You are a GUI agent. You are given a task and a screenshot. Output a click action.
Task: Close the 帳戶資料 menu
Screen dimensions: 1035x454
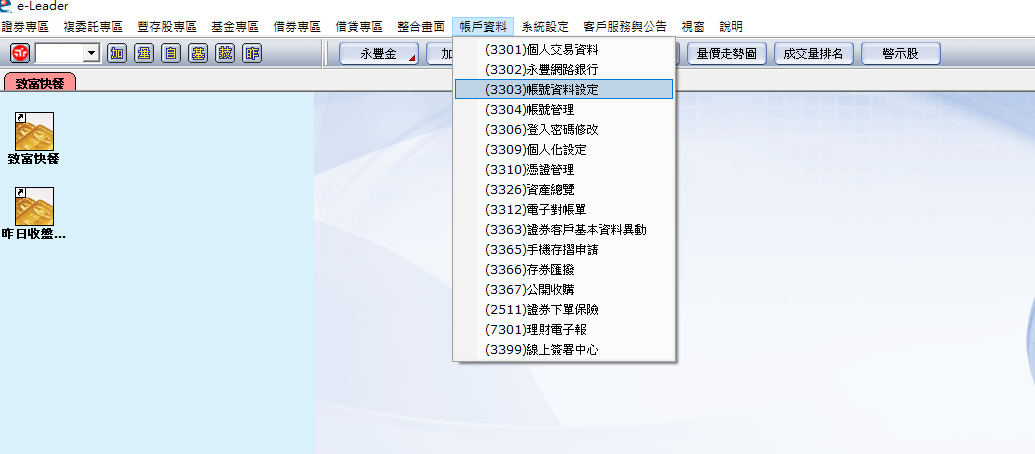click(484, 27)
